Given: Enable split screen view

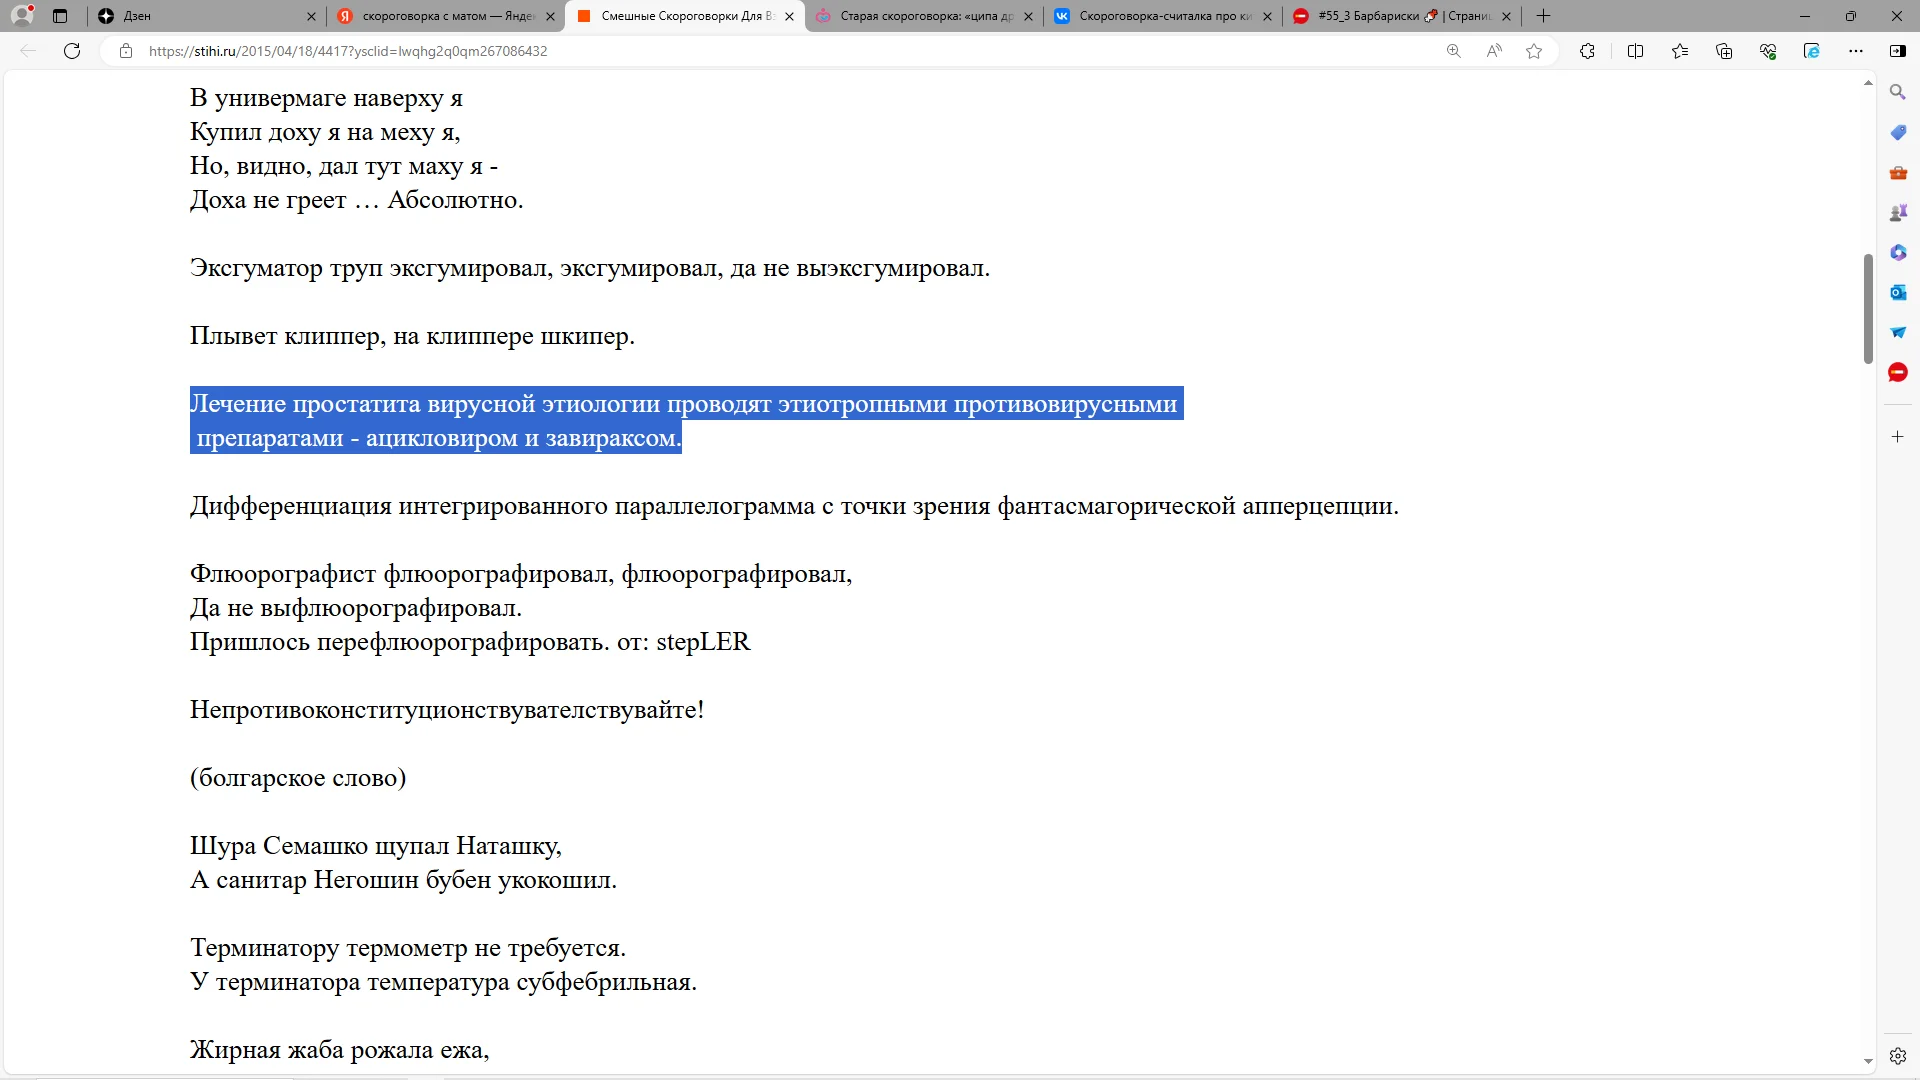Looking at the screenshot, I should tap(1636, 51).
